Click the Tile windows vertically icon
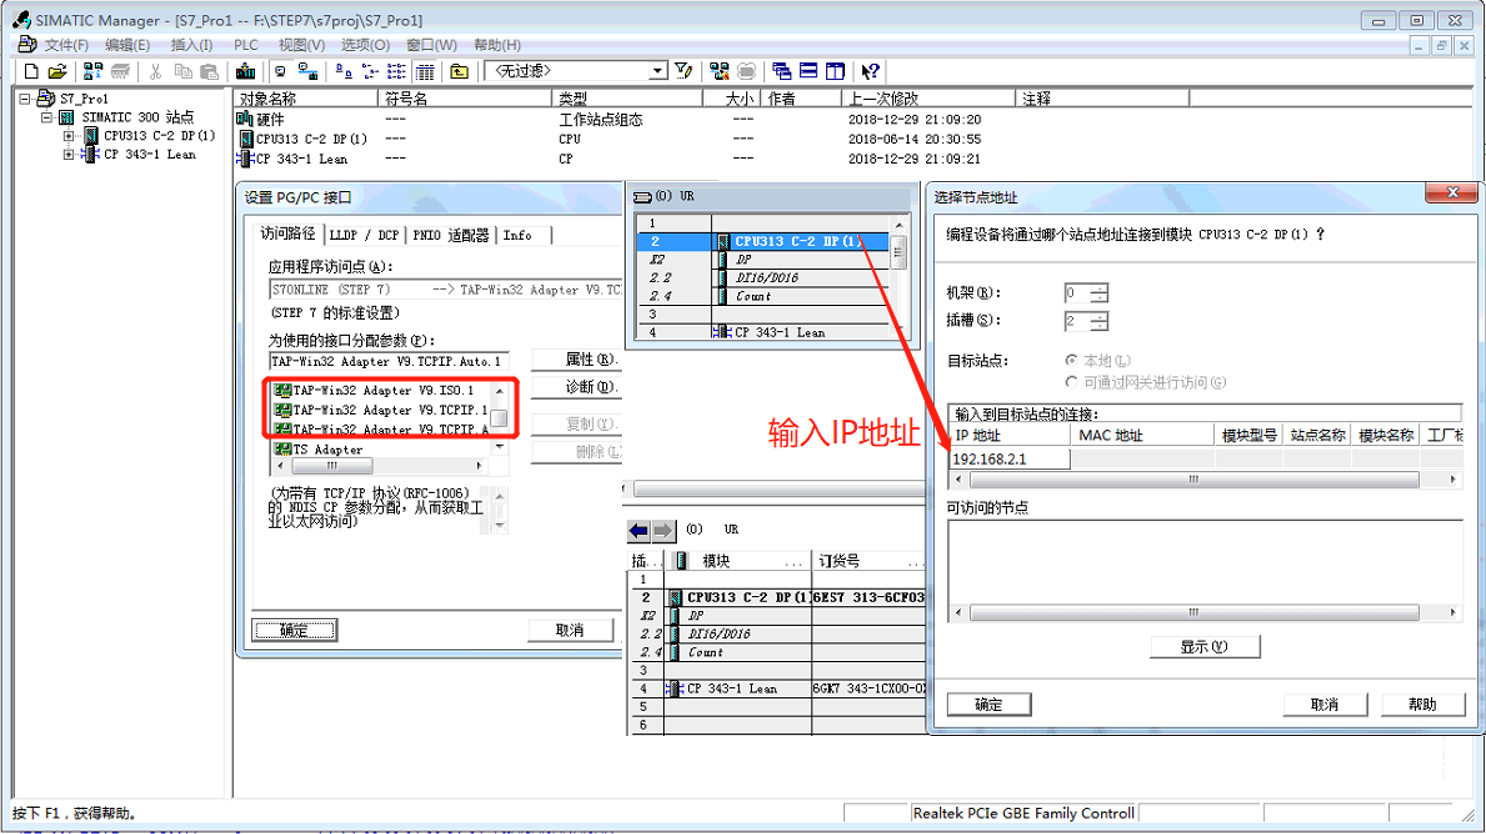 [835, 71]
